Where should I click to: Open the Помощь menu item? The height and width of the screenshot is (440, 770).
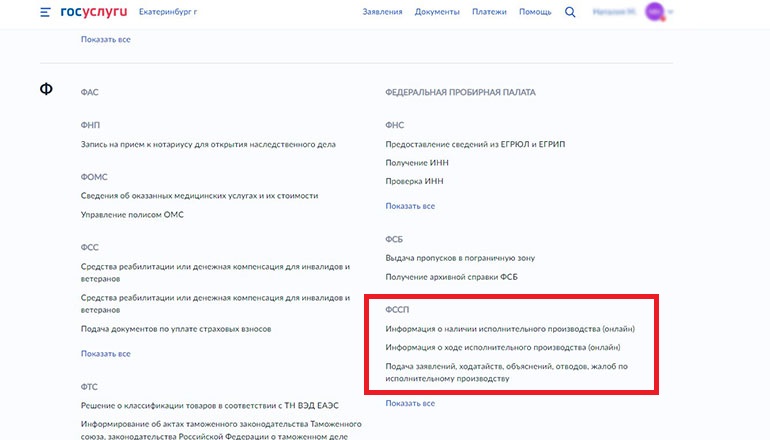(535, 13)
